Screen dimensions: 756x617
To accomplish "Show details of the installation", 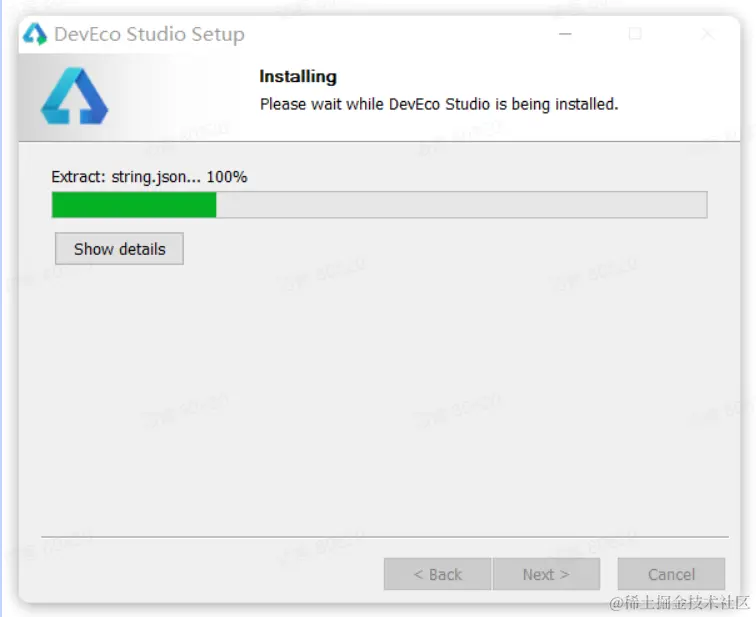I will coord(119,249).
